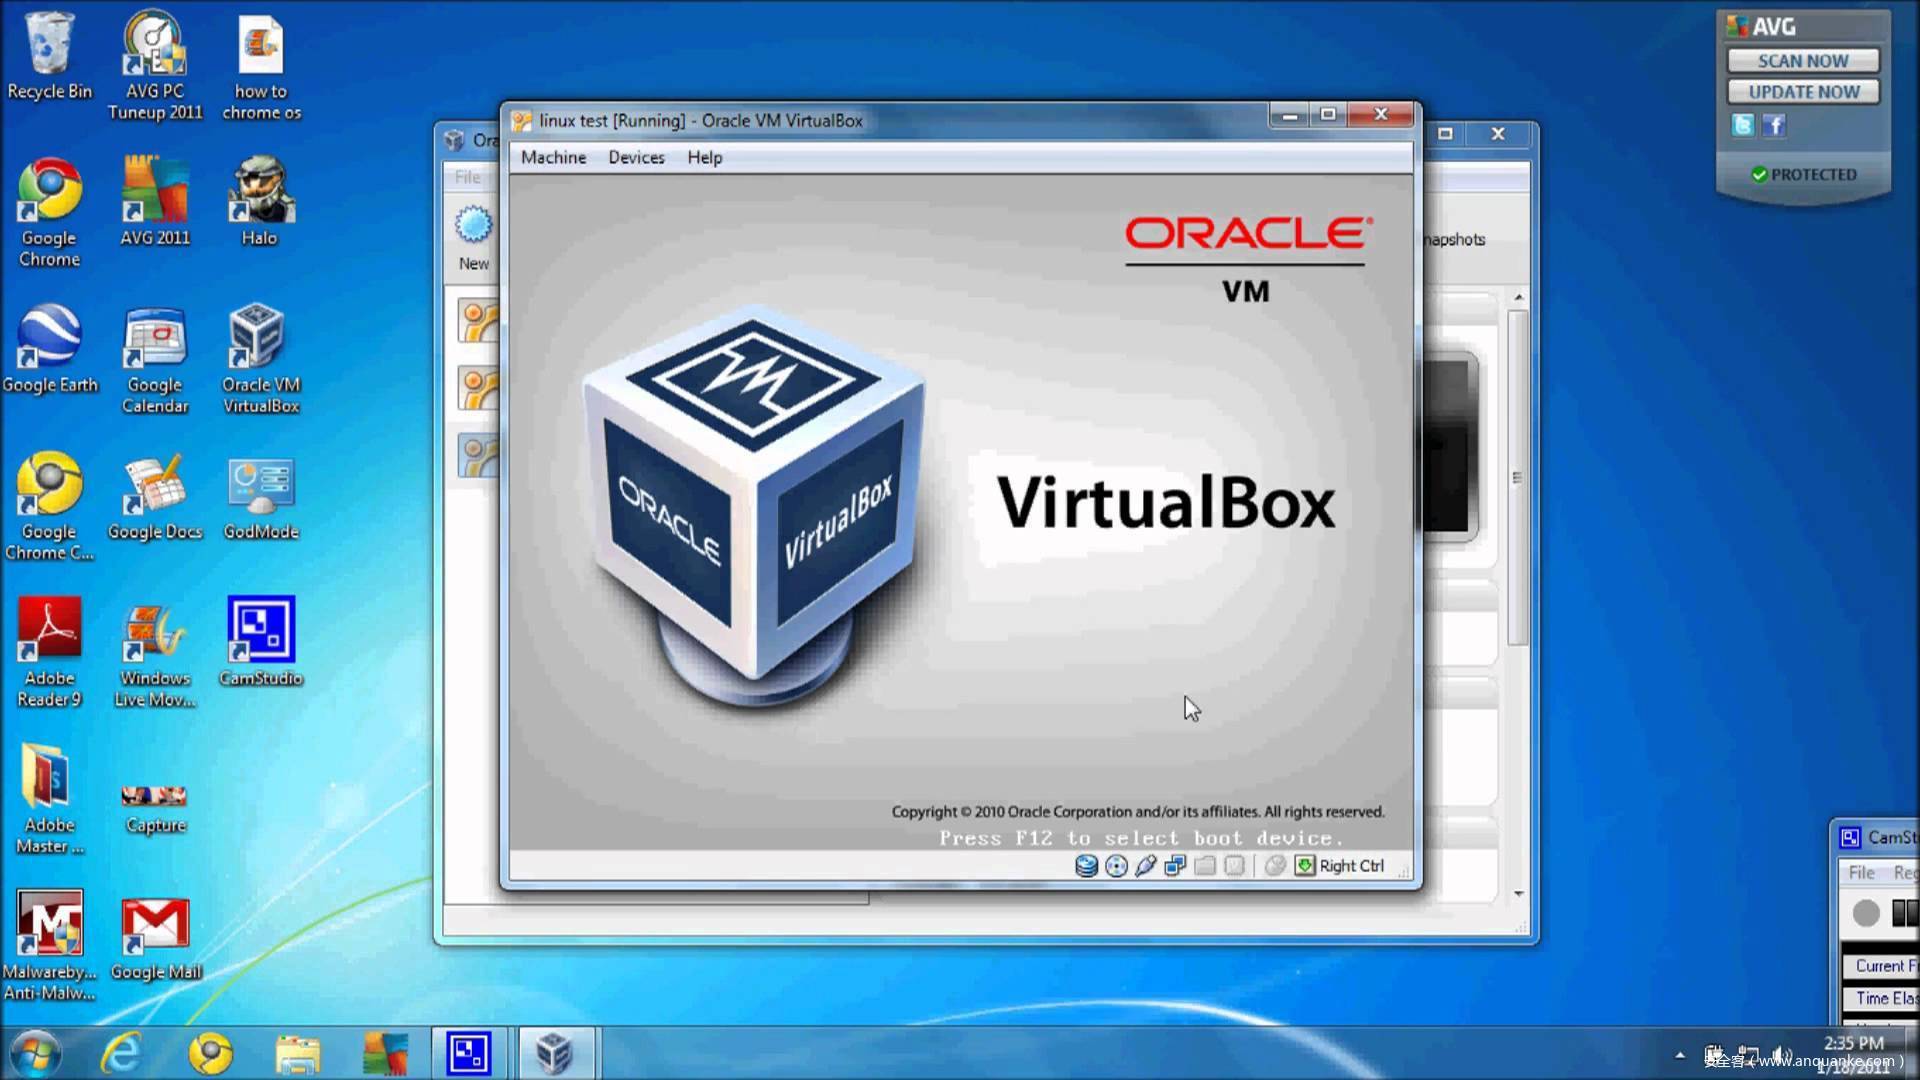Click the mouse integration status icon

tap(1274, 866)
